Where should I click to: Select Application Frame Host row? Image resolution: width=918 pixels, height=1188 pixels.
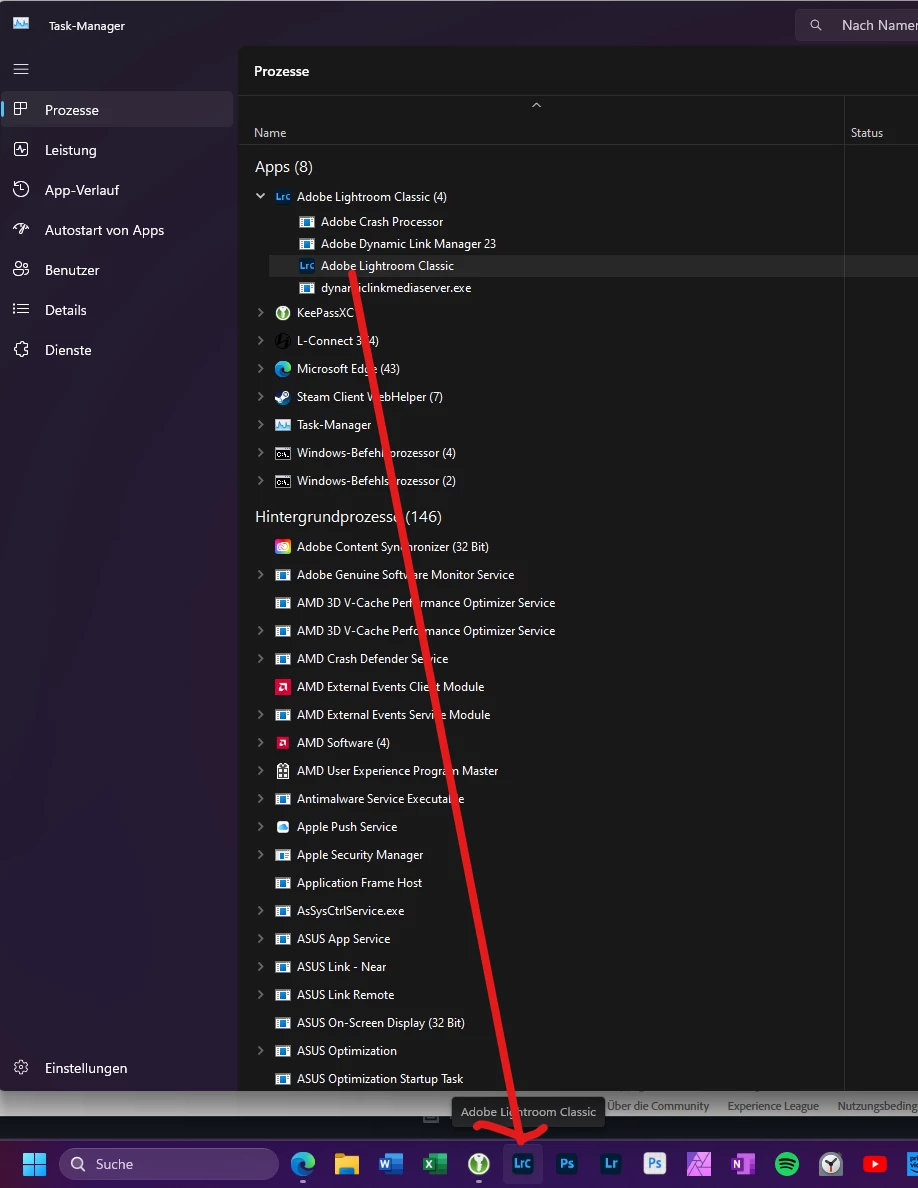[x=359, y=883]
